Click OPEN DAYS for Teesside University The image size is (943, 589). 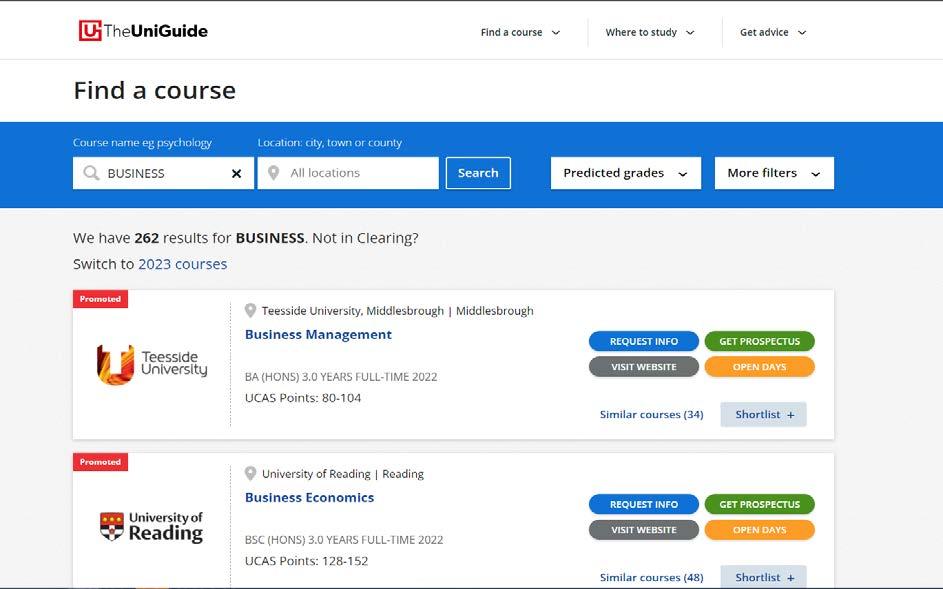point(760,367)
